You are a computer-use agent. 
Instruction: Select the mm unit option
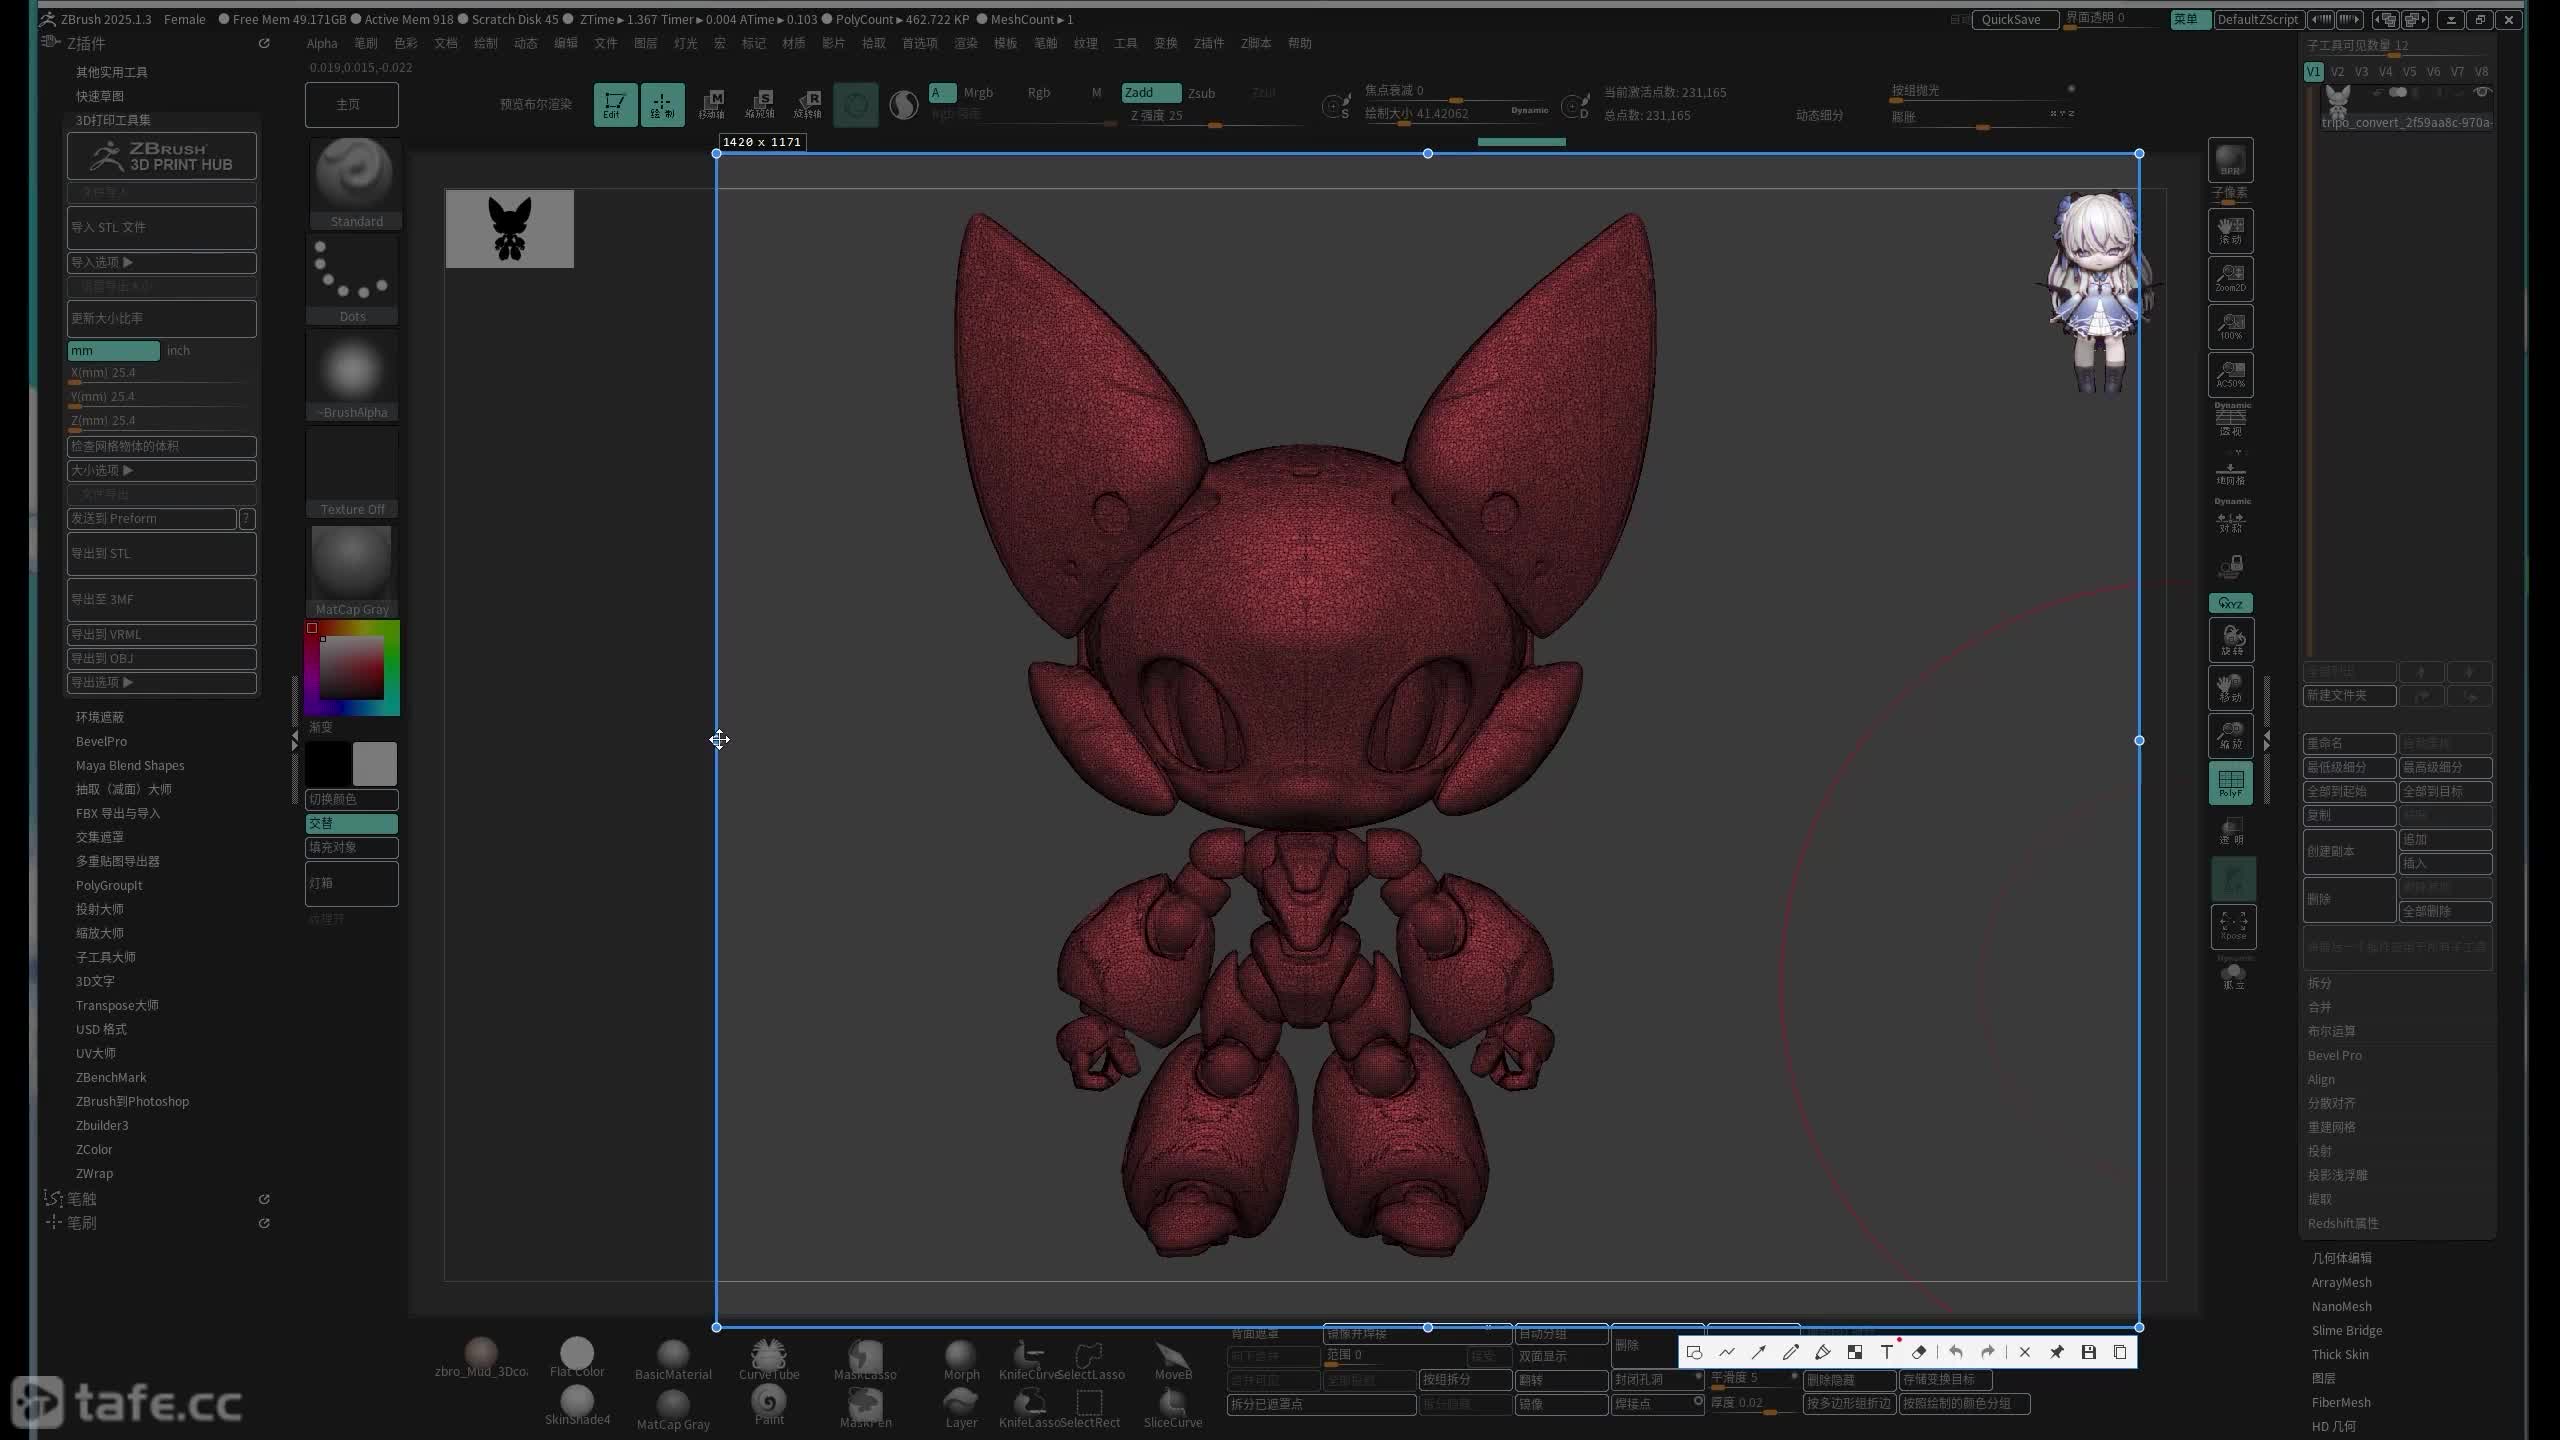113,351
